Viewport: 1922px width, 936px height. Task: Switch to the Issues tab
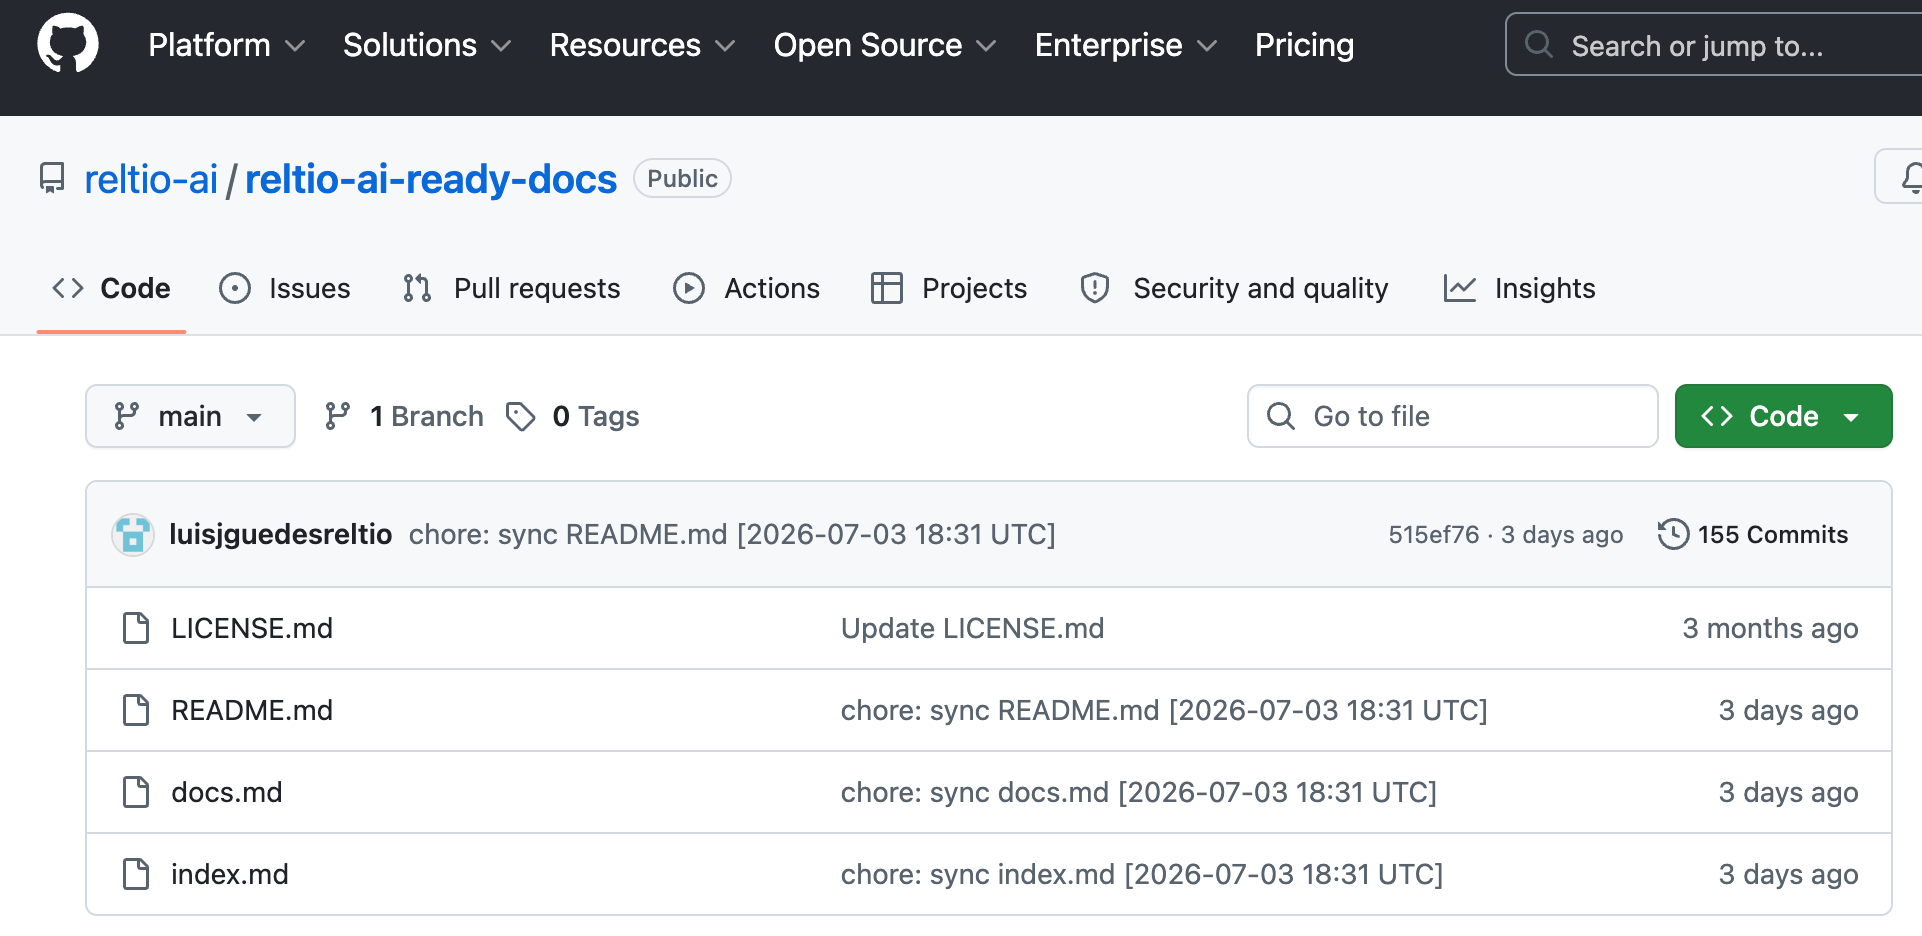pyautogui.click(x=285, y=288)
